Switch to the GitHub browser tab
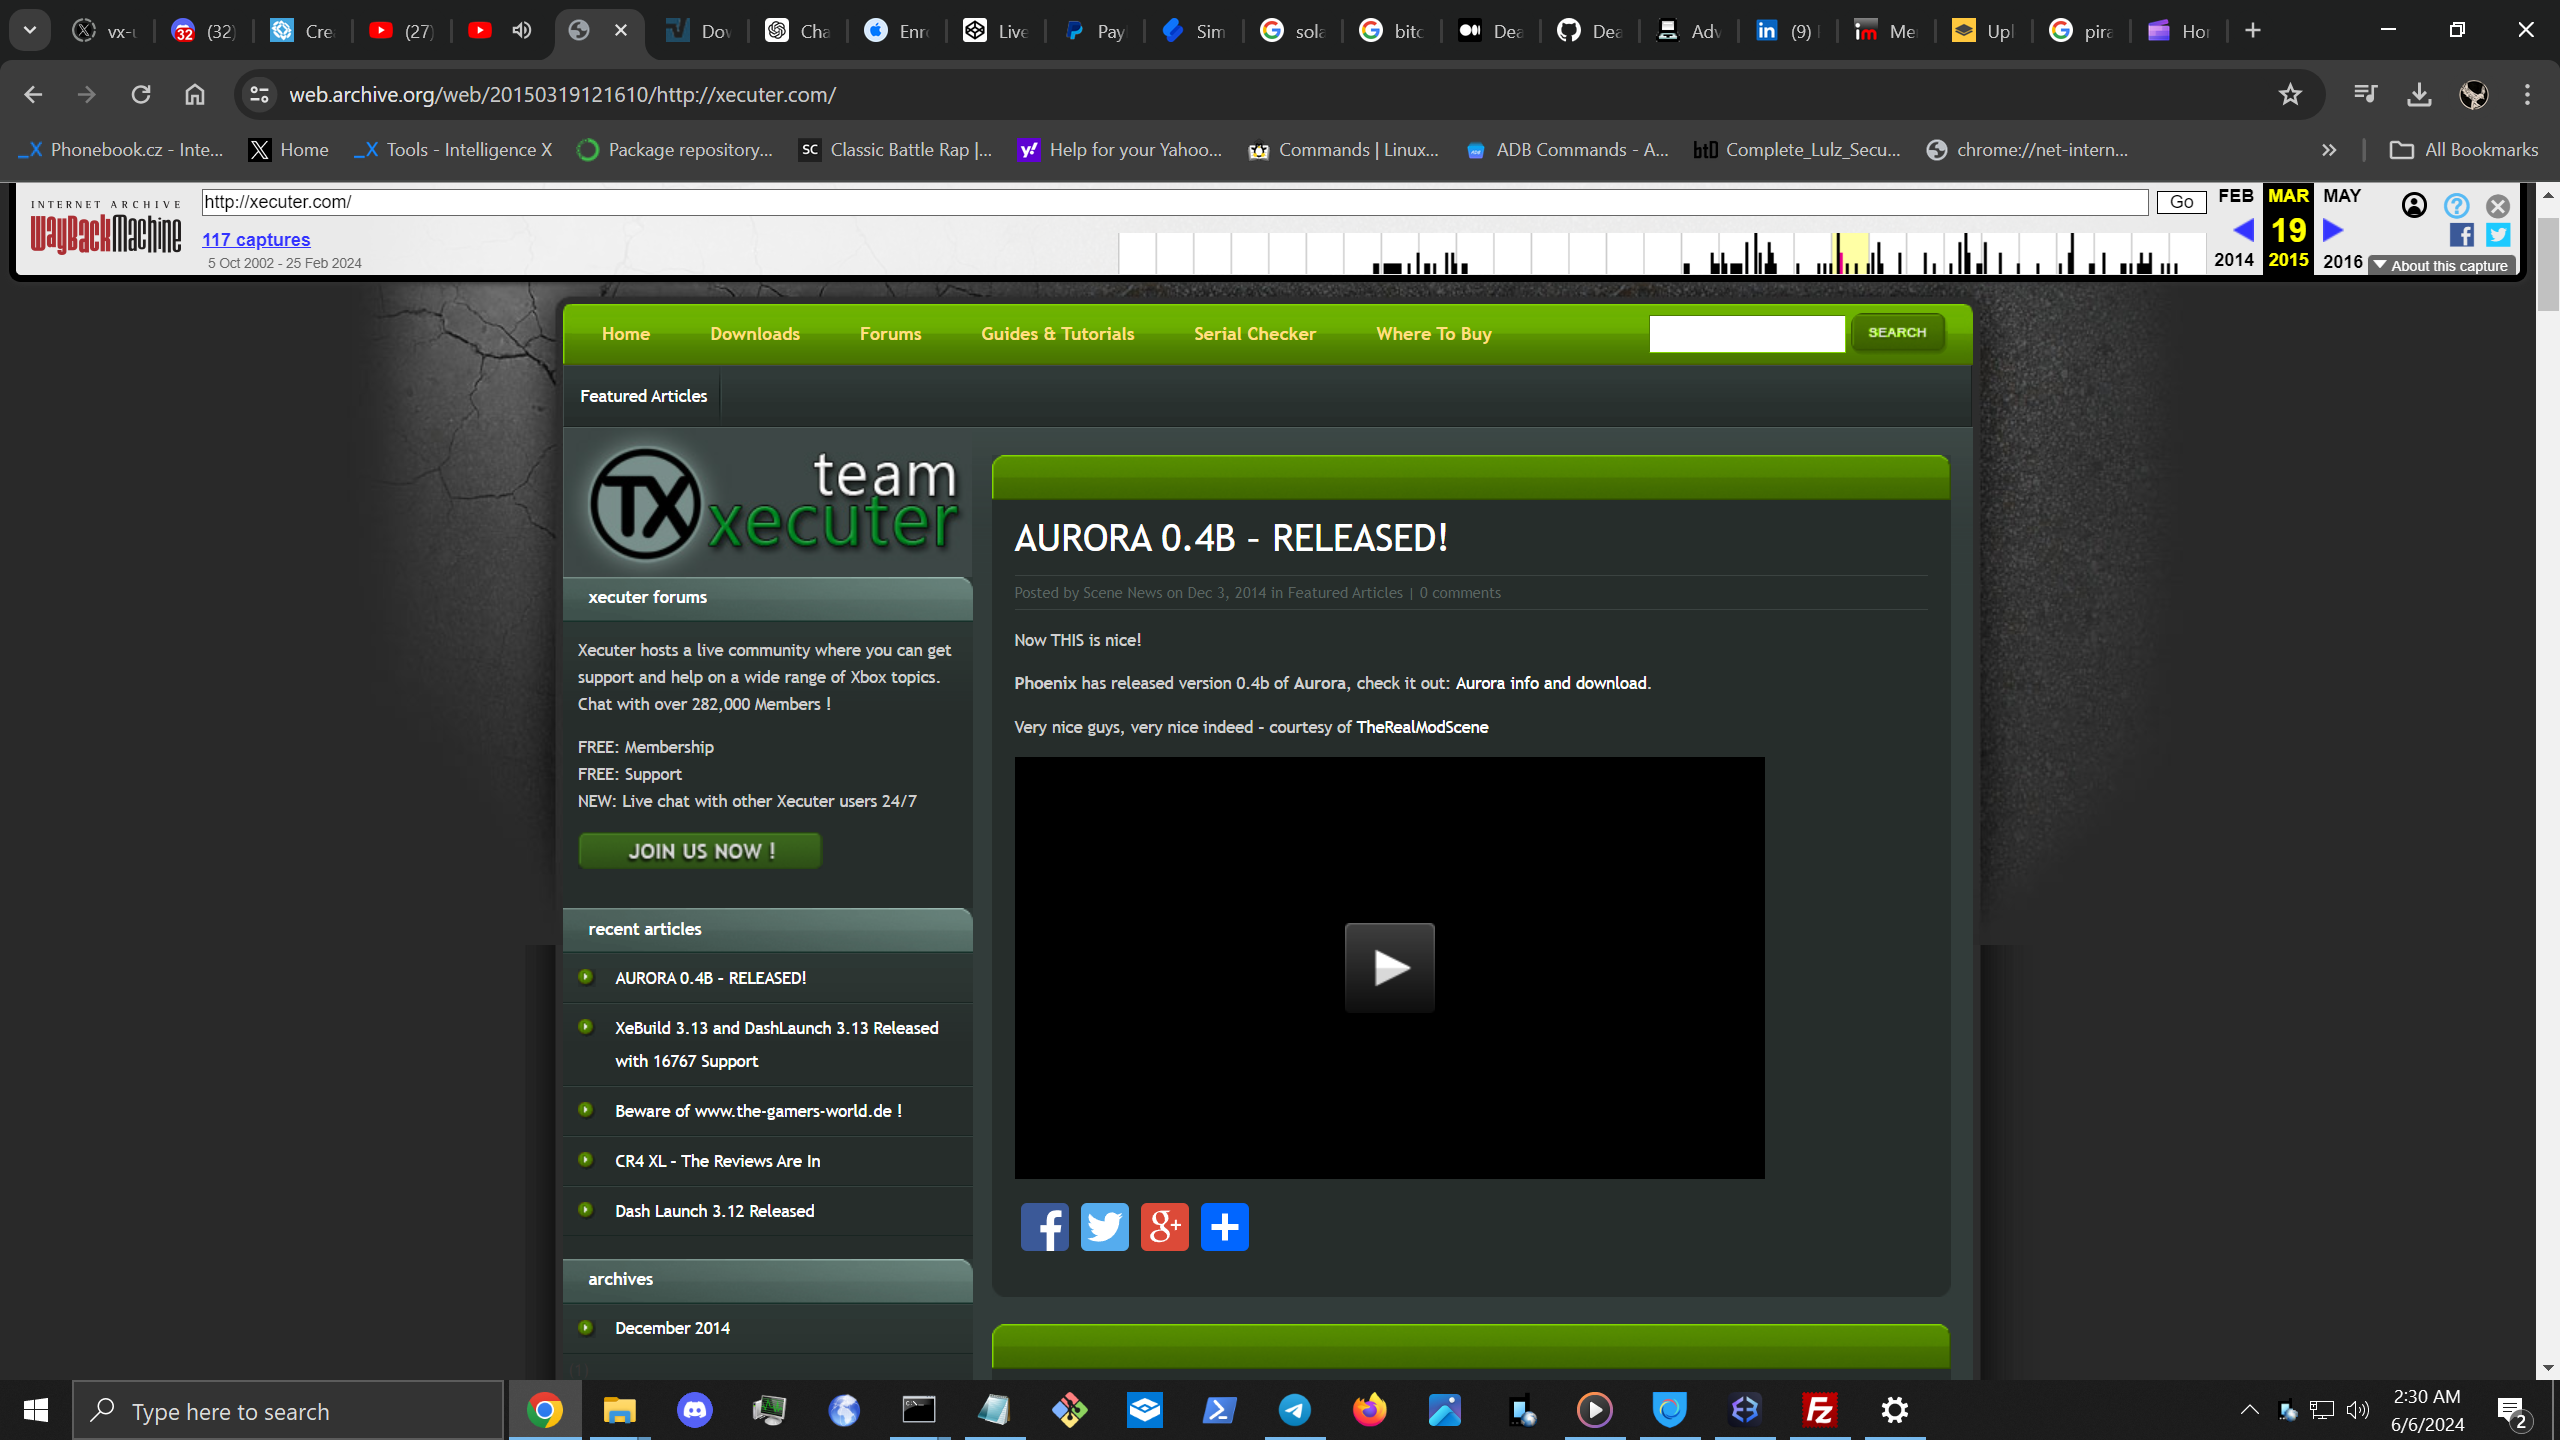 point(1588,31)
